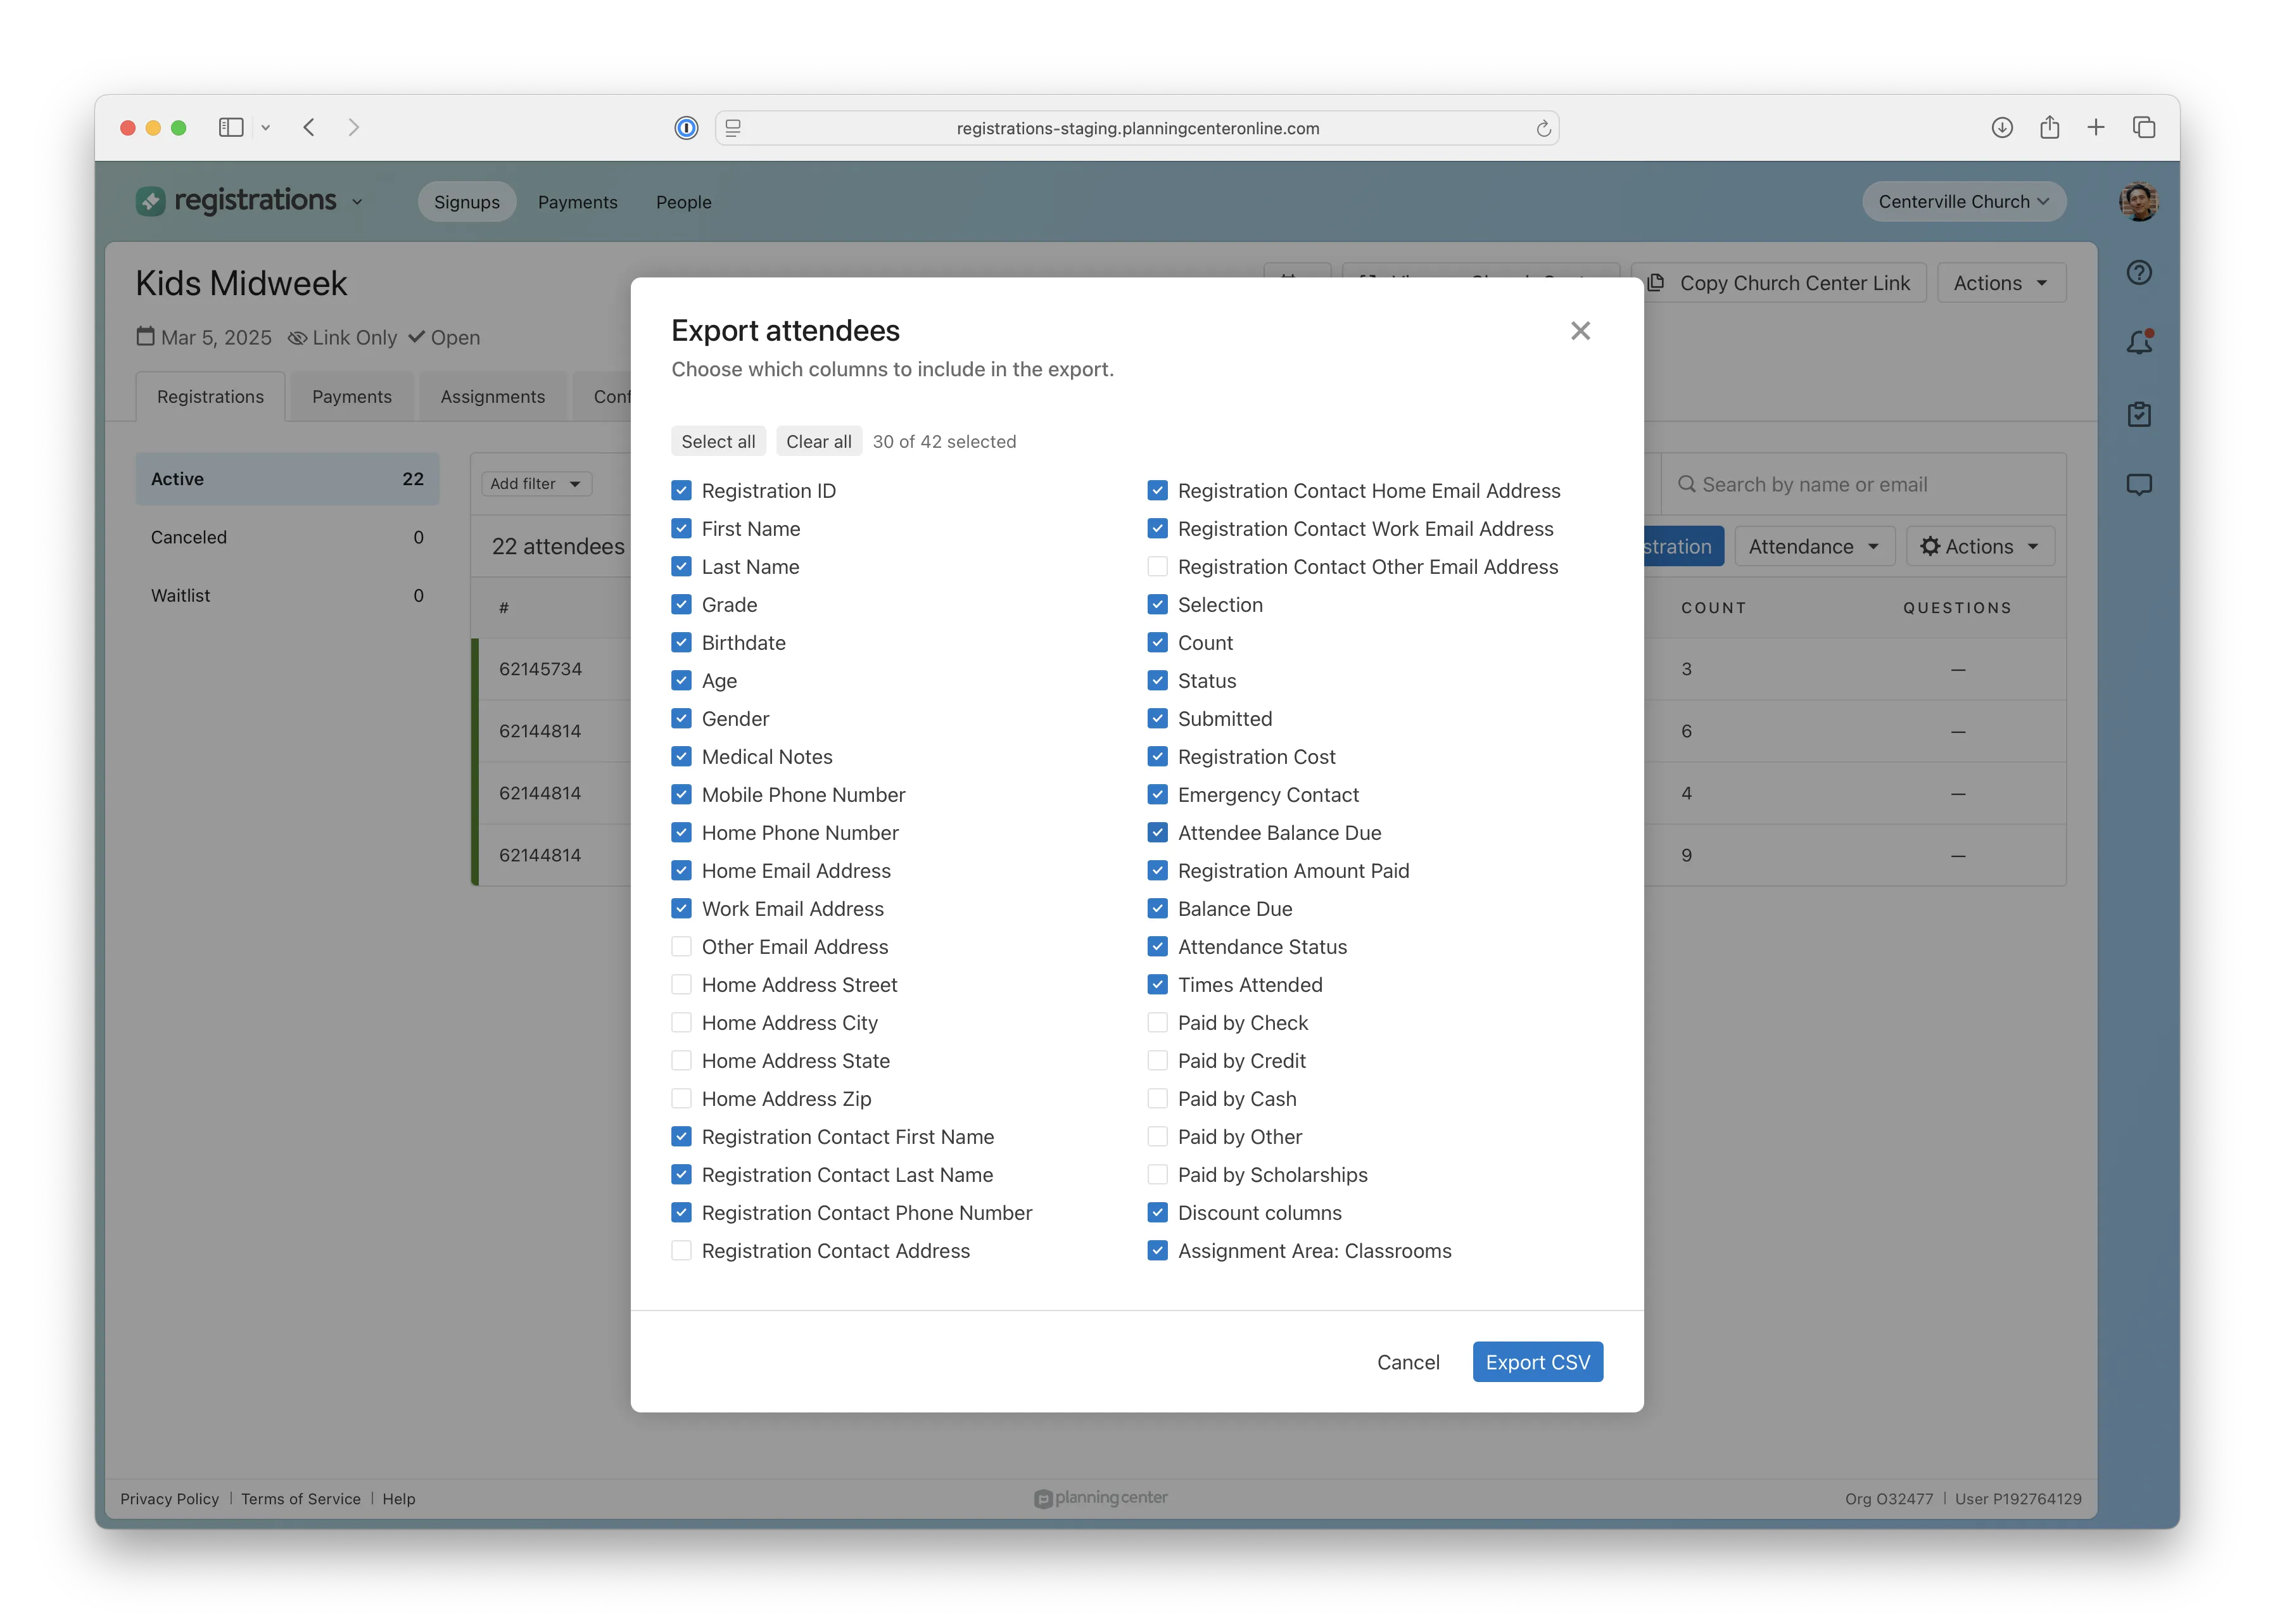The width and height of the screenshot is (2275, 1624).
Task: Open the Help footer link
Action: click(398, 1498)
